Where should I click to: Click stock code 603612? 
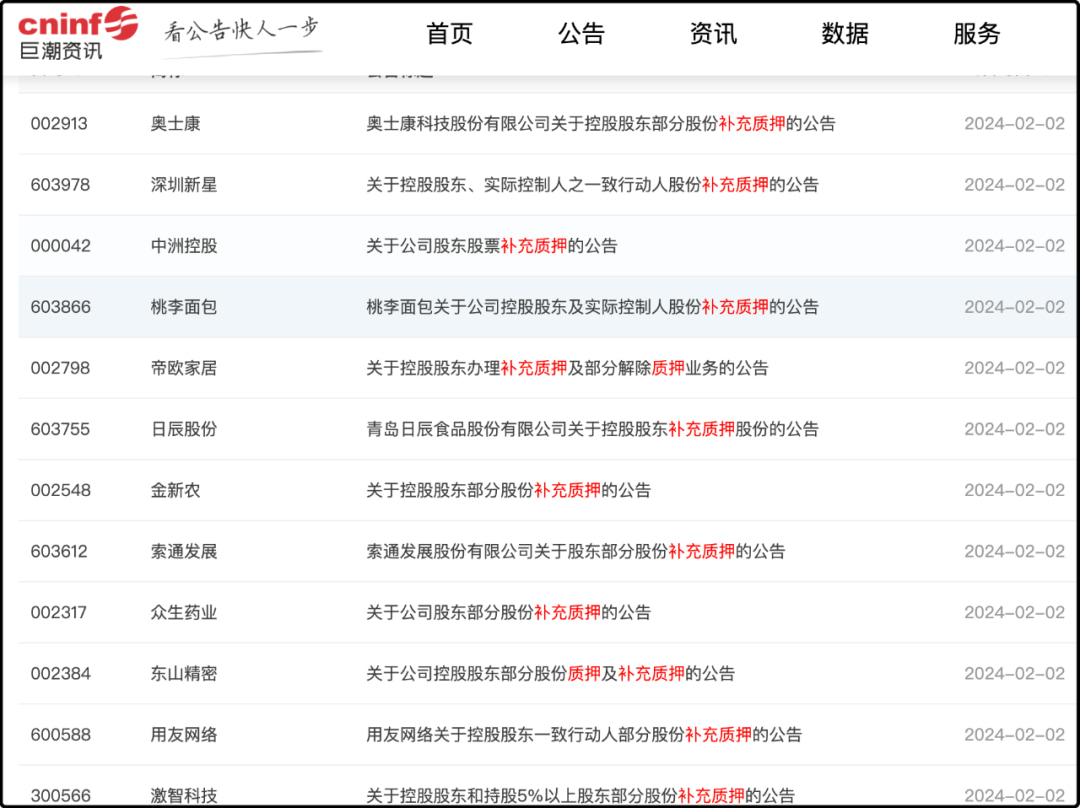[x=59, y=551]
